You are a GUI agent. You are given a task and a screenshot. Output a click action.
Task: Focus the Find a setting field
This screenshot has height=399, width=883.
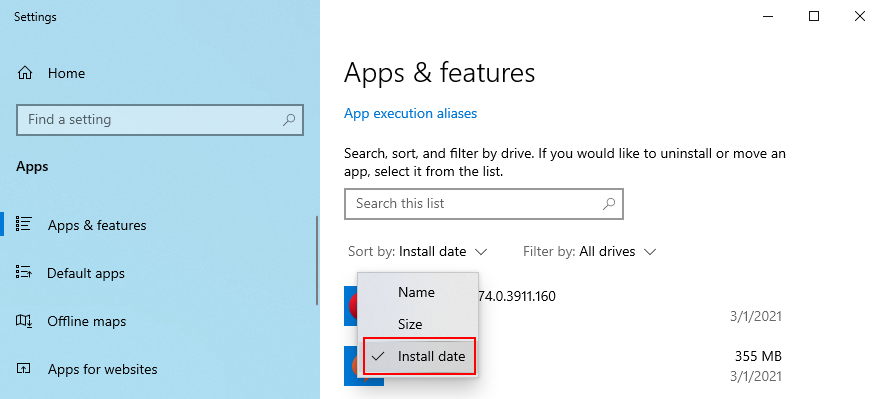[x=160, y=119]
